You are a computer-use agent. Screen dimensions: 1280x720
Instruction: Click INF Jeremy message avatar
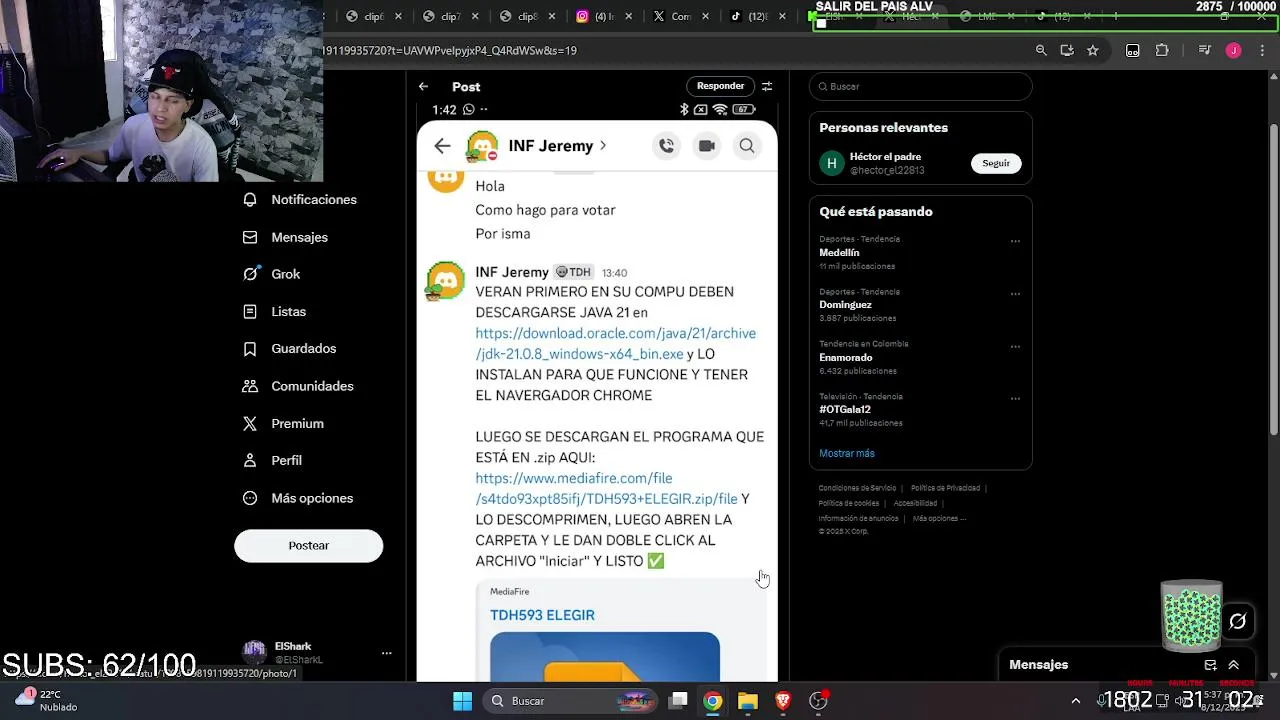[445, 281]
